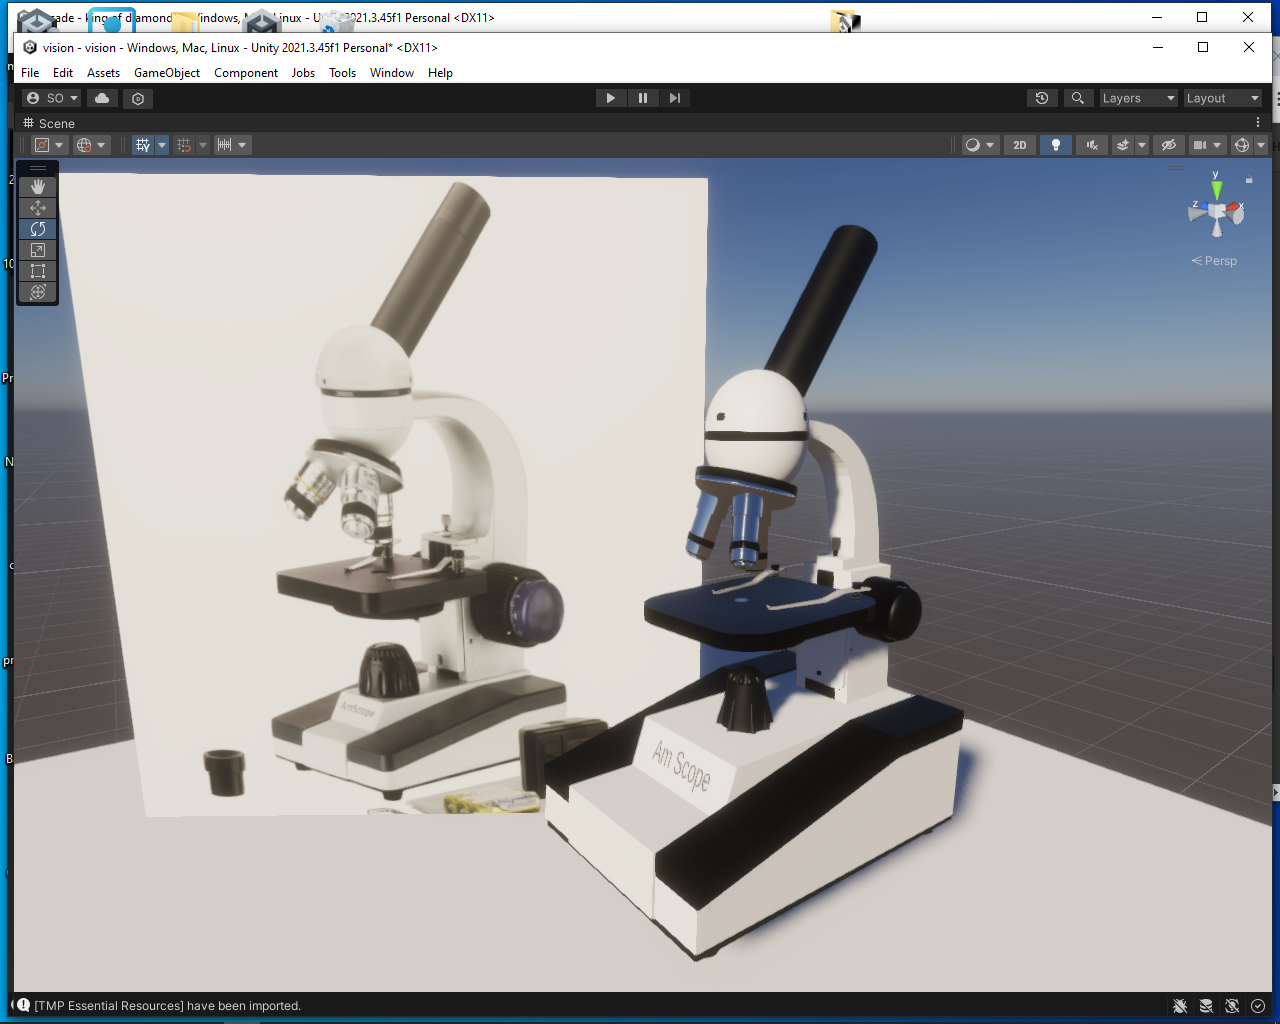Toggle scene lighting lightbulb
This screenshot has height=1024, width=1280.
(x=1056, y=145)
